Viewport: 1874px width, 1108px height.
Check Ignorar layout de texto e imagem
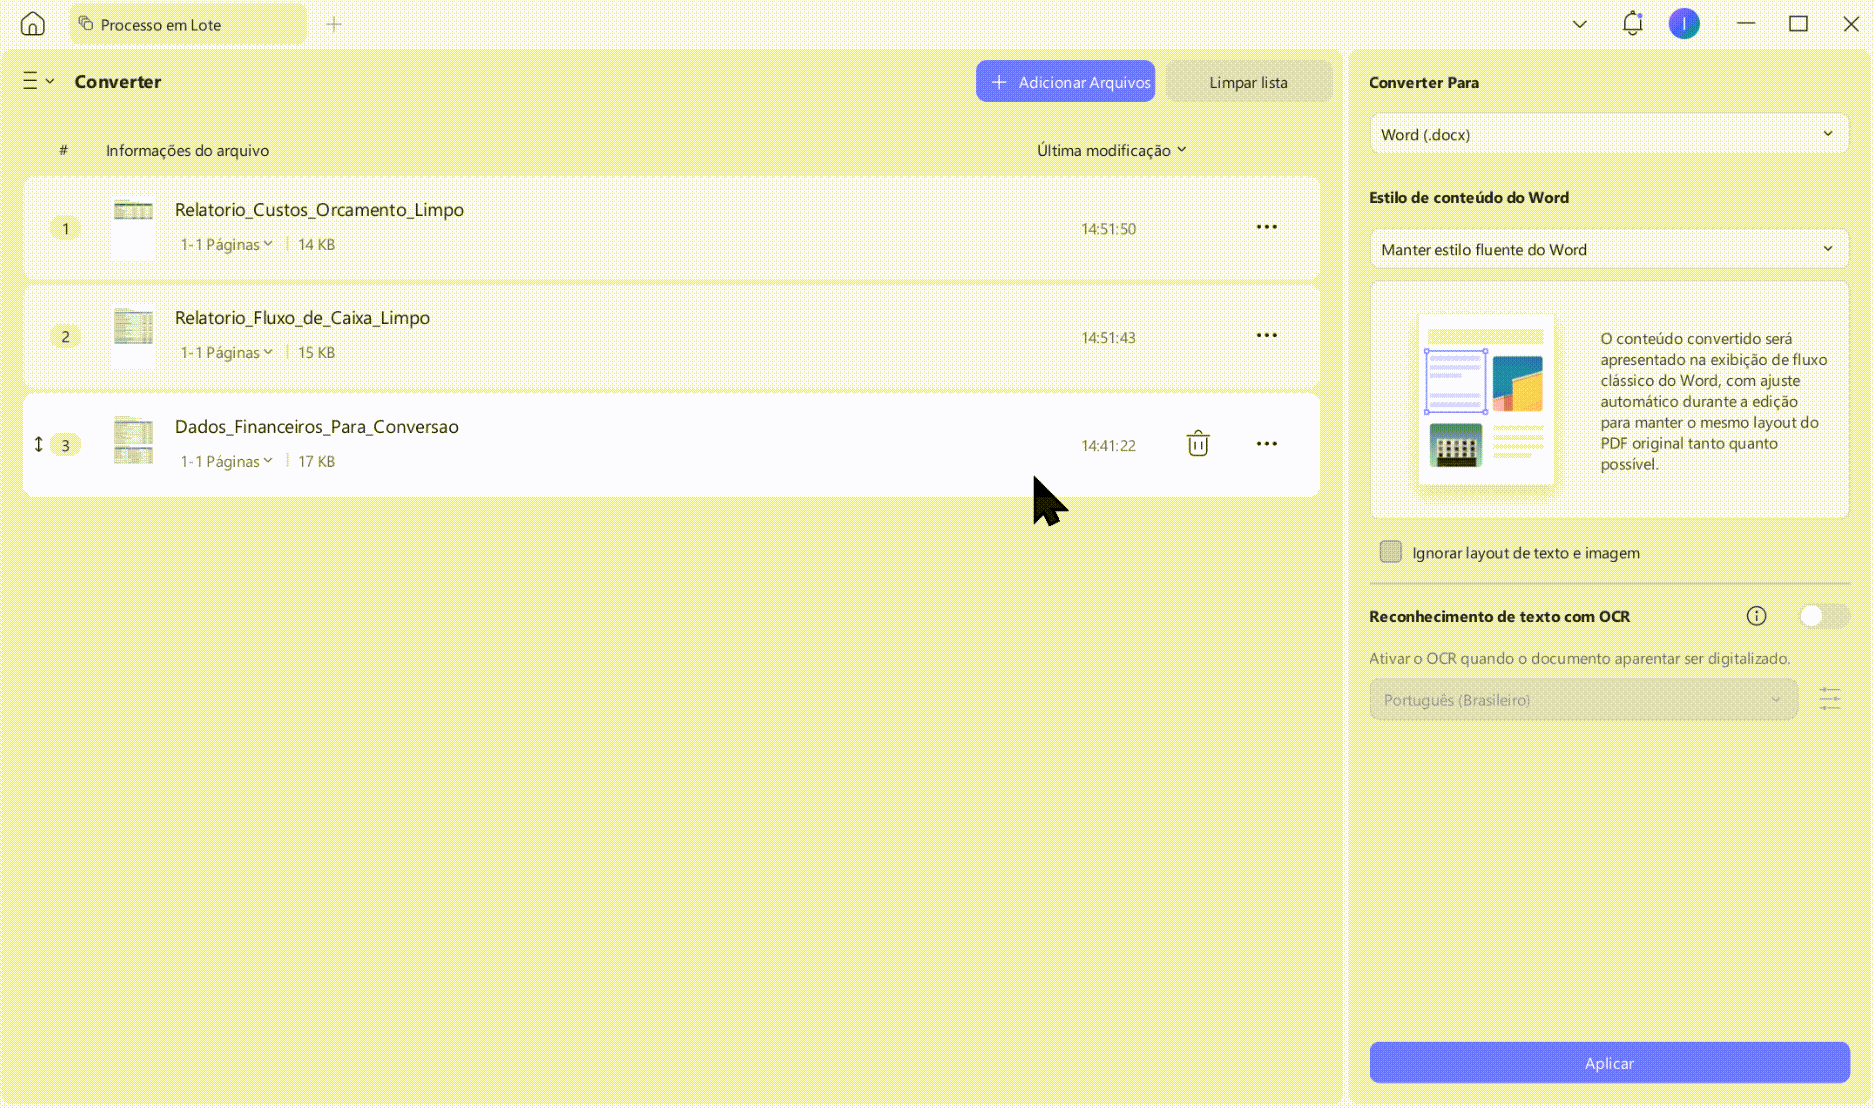(x=1390, y=552)
